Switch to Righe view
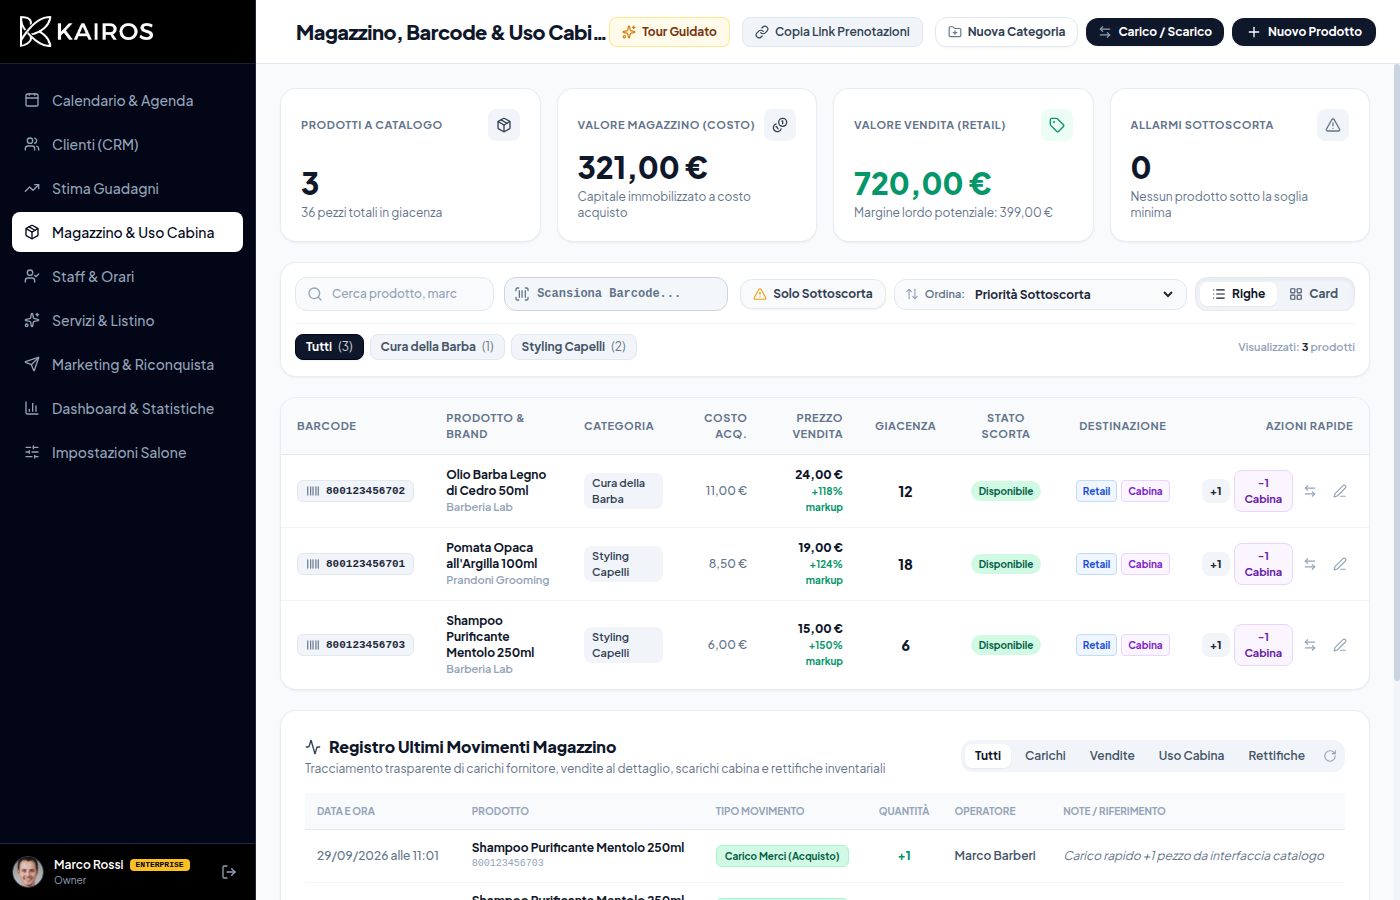The image size is (1400, 900). click(1238, 294)
